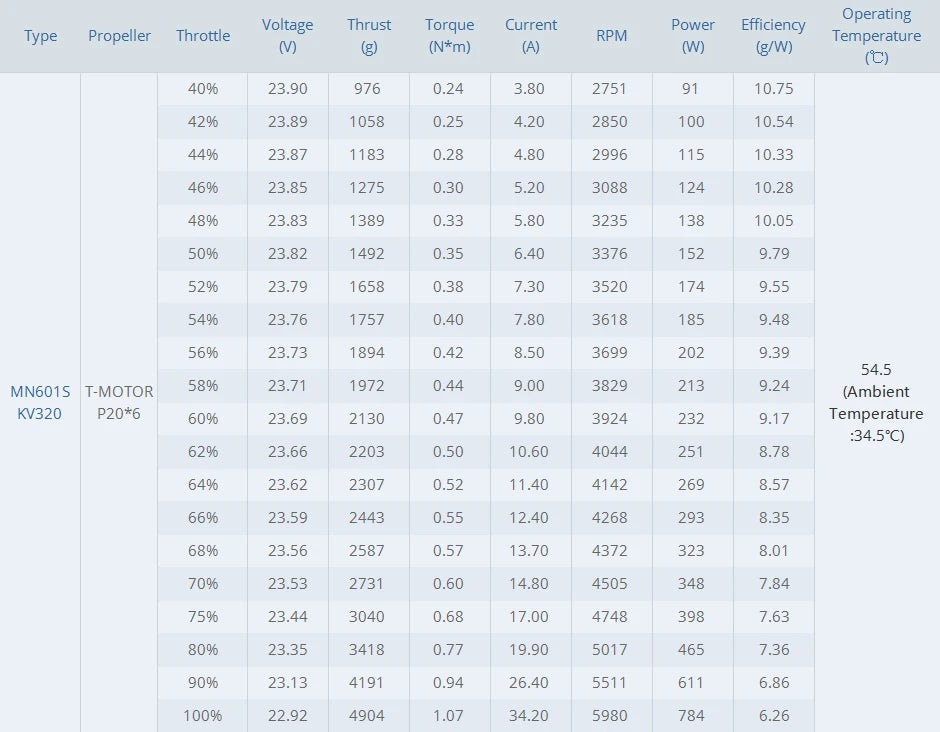Click the 10.75 efficiency value

coord(773,89)
